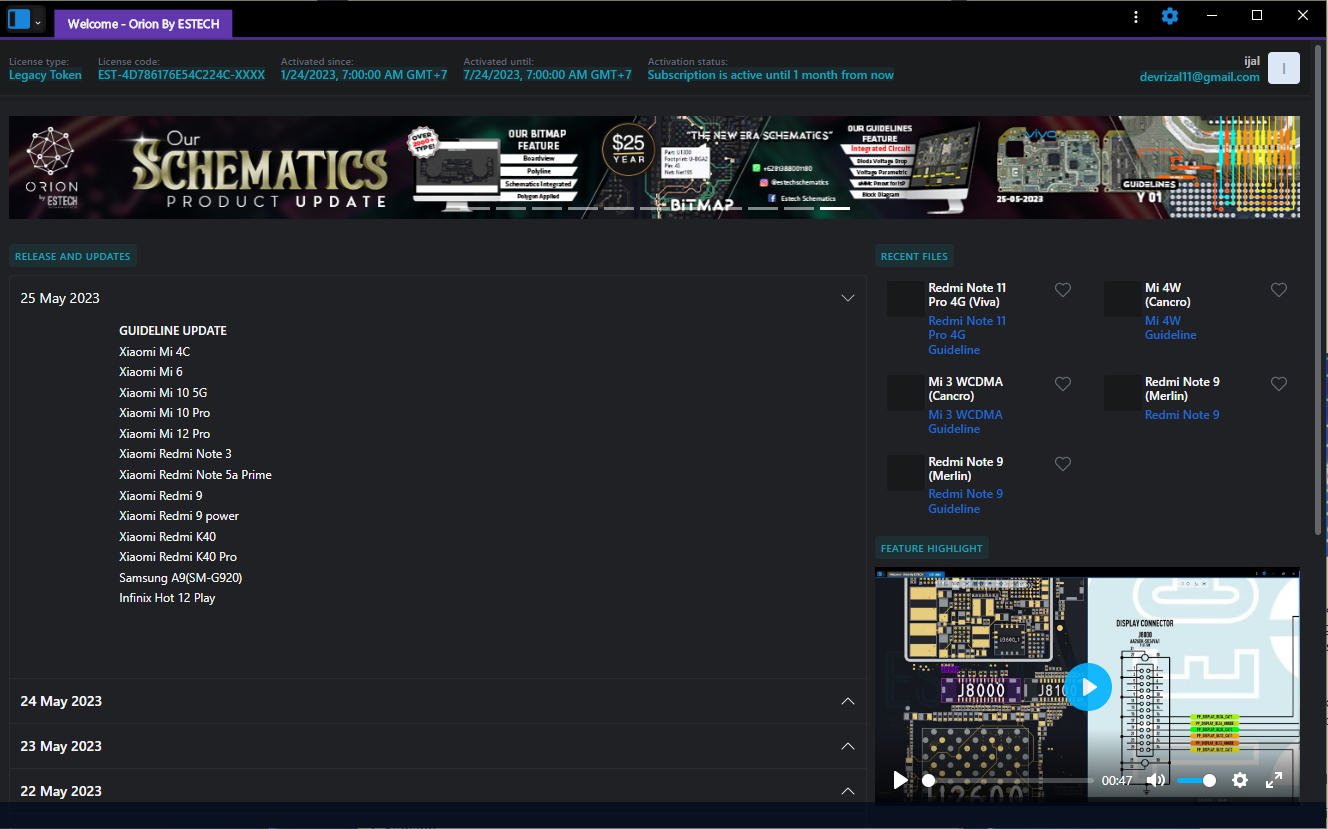1328x829 pixels.
Task: Open the three-dot more options menu
Action: pos(1136,17)
